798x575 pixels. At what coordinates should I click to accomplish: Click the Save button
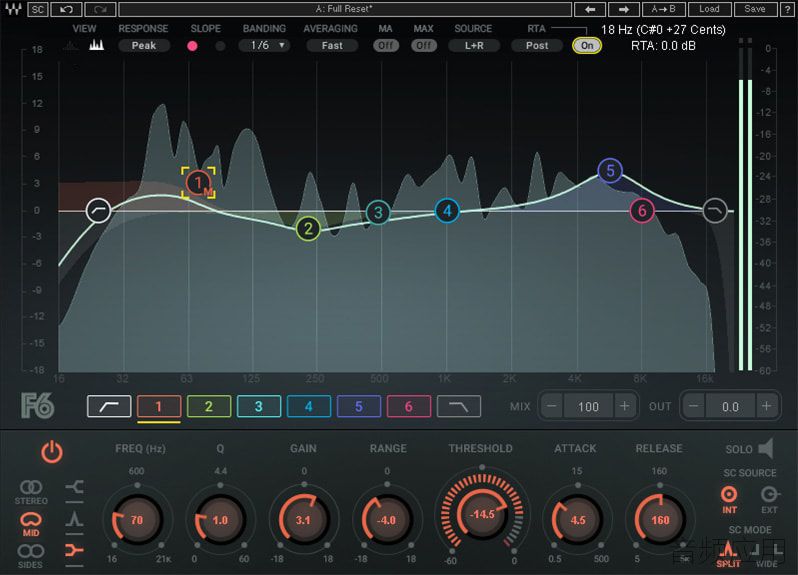(x=755, y=9)
